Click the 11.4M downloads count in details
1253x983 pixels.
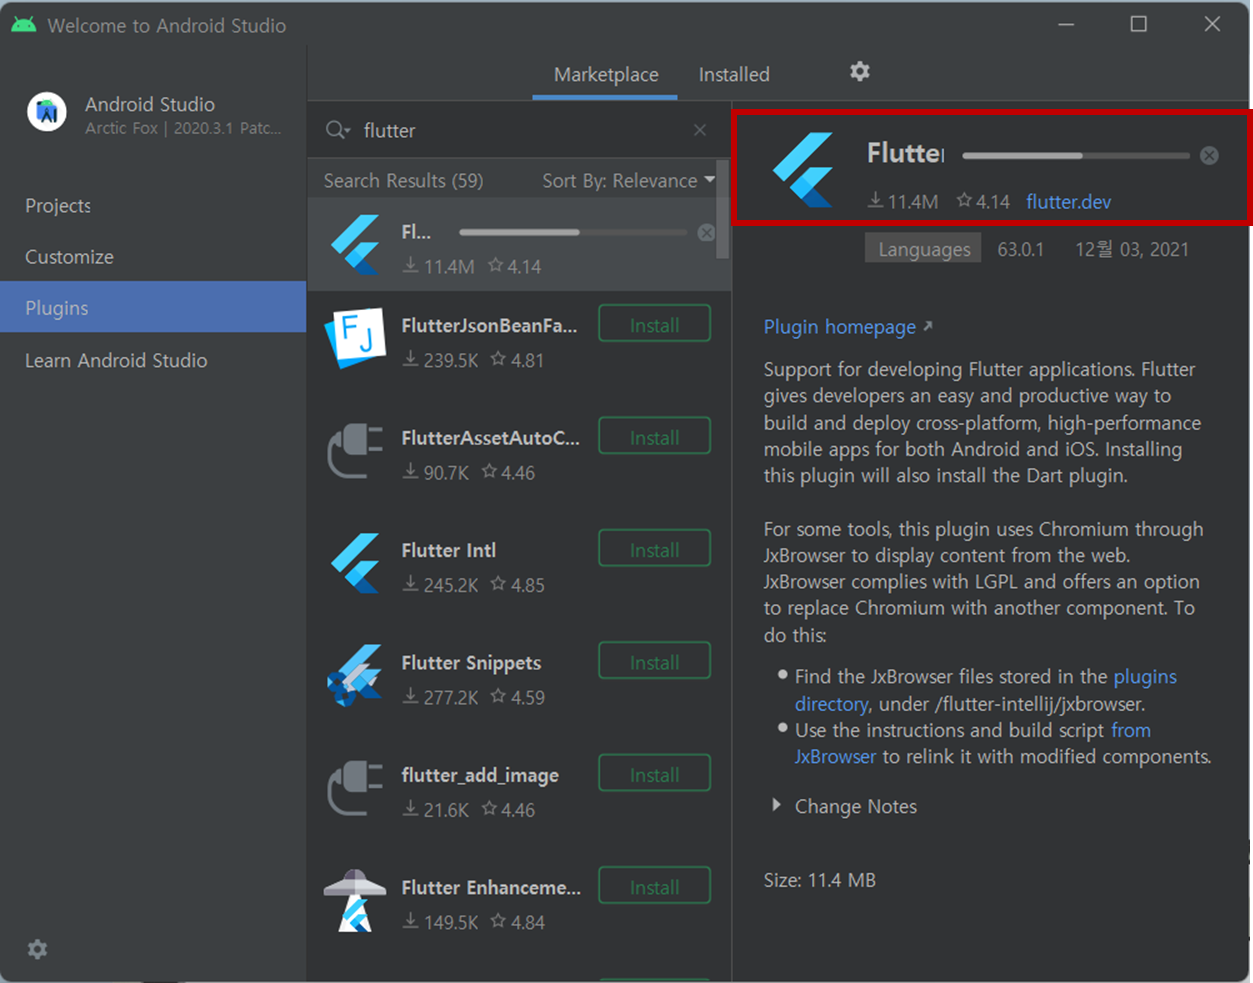click(902, 201)
